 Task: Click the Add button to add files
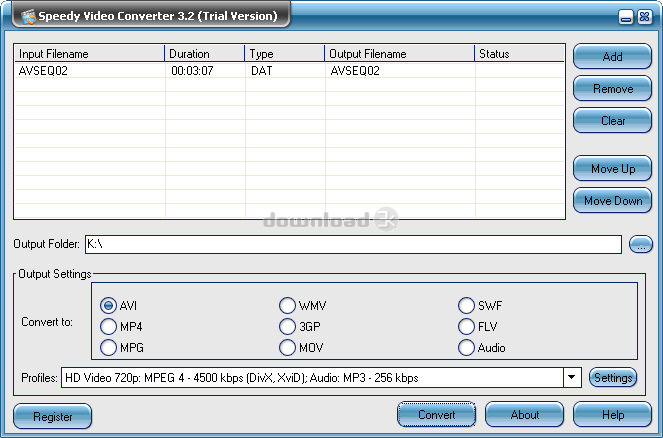[612, 57]
